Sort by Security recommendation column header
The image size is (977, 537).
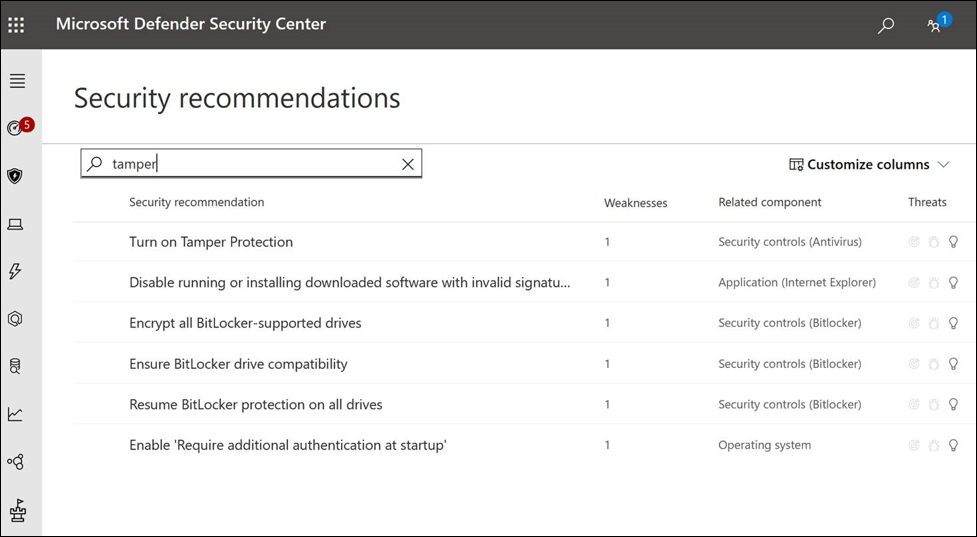pos(196,202)
